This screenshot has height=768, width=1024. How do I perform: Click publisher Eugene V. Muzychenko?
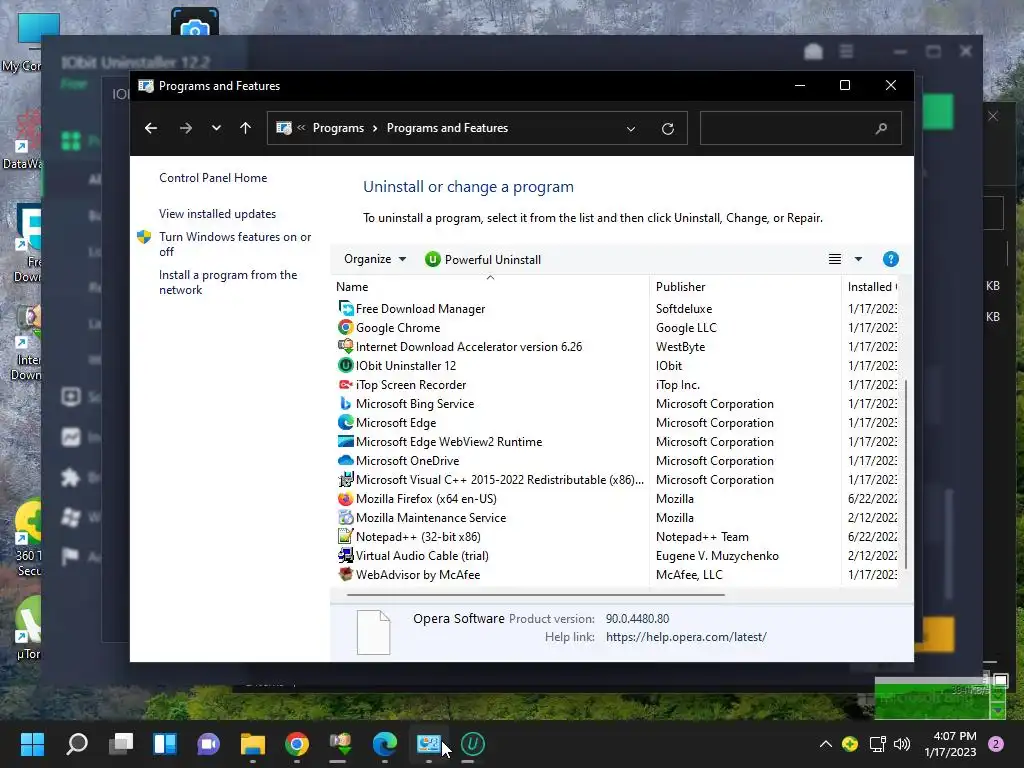pyautogui.click(x=717, y=555)
